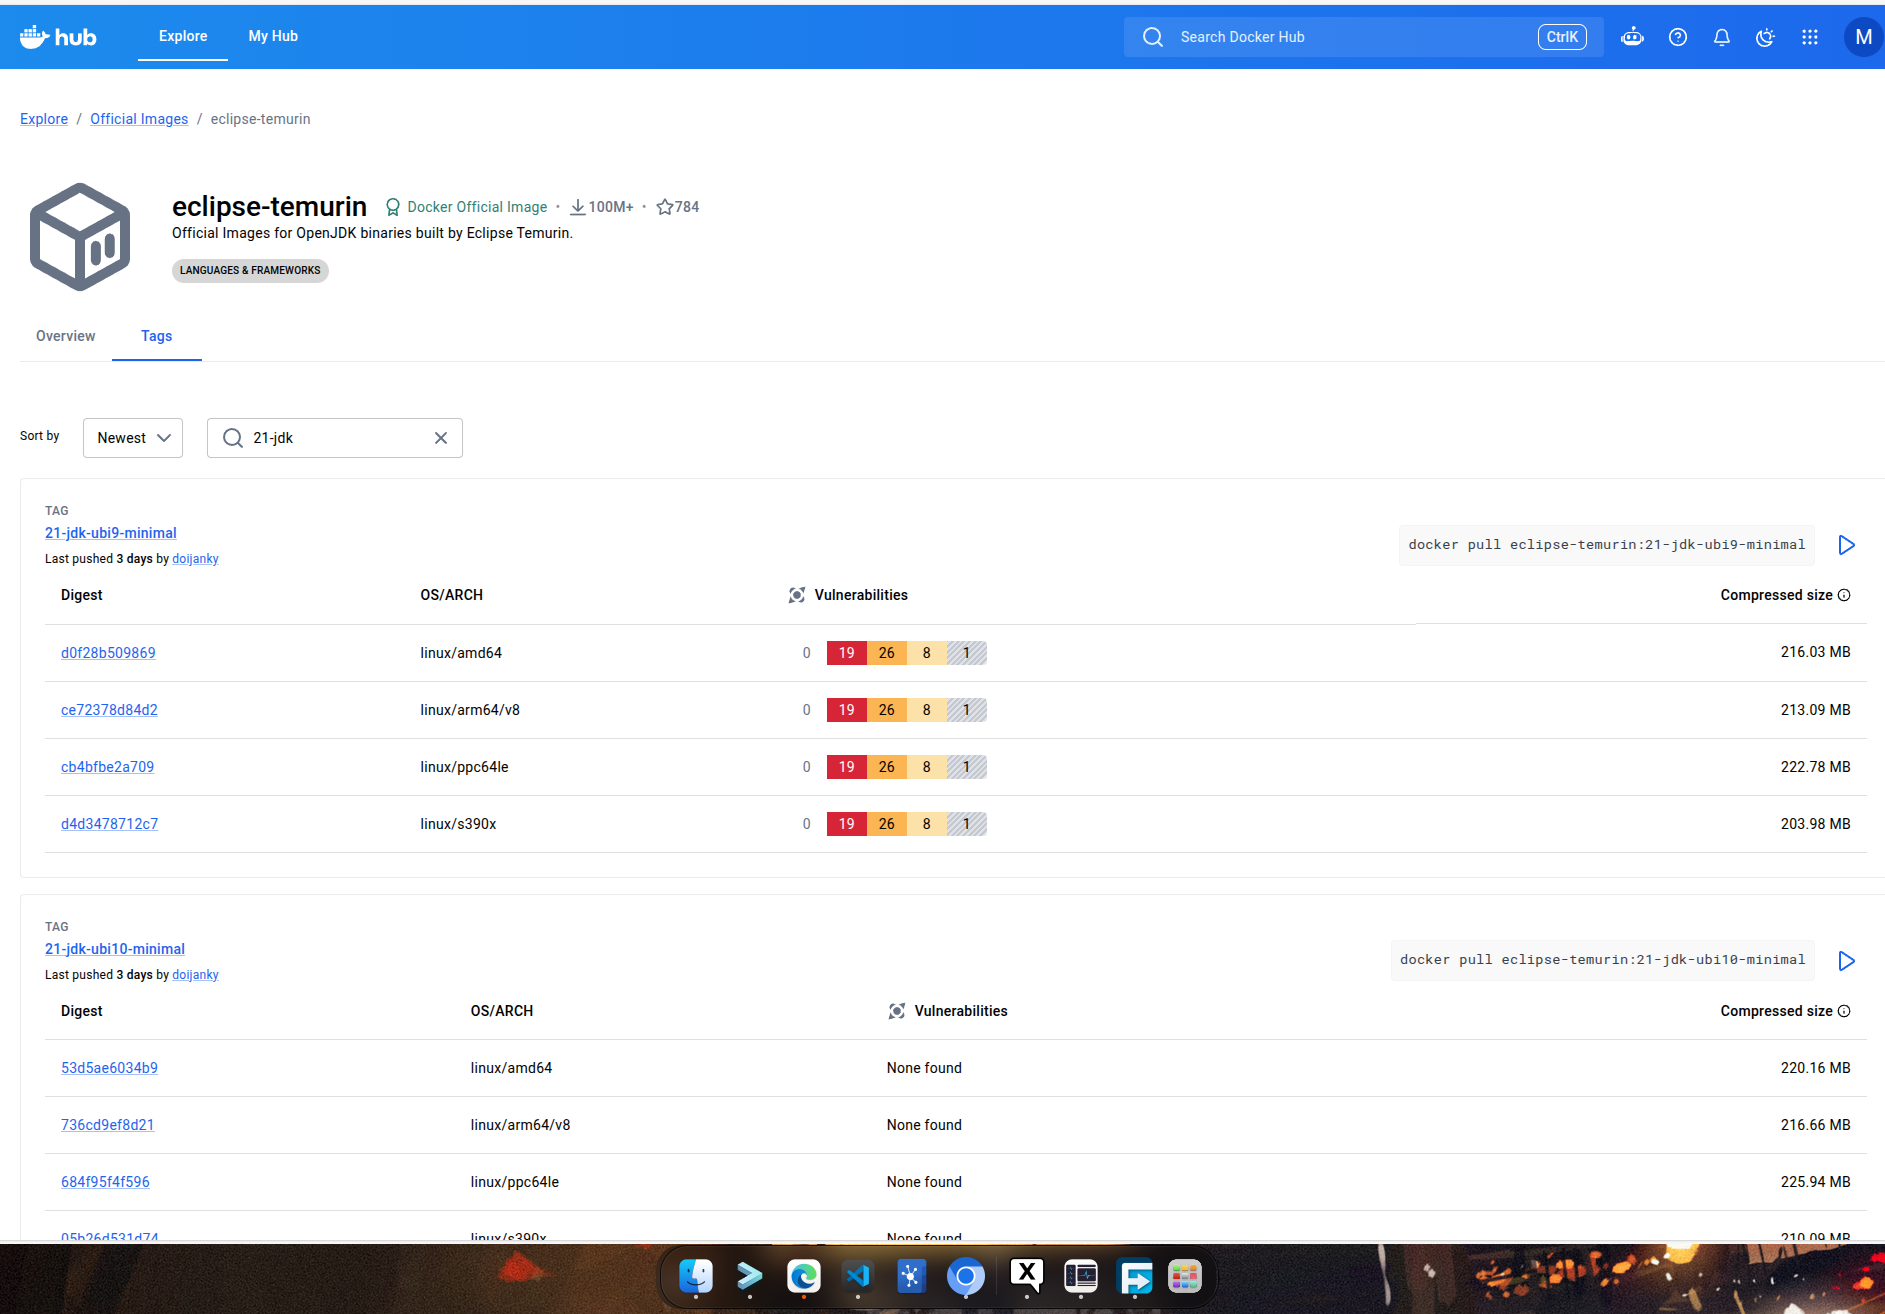
Task: Click the Compressed size info icon for ubi9-minimal
Action: pyautogui.click(x=1844, y=595)
